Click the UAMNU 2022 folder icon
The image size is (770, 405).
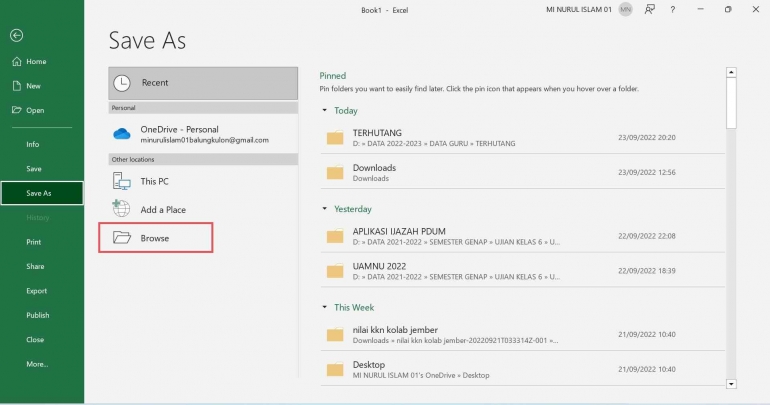pyautogui.click(x=335, y=271)
